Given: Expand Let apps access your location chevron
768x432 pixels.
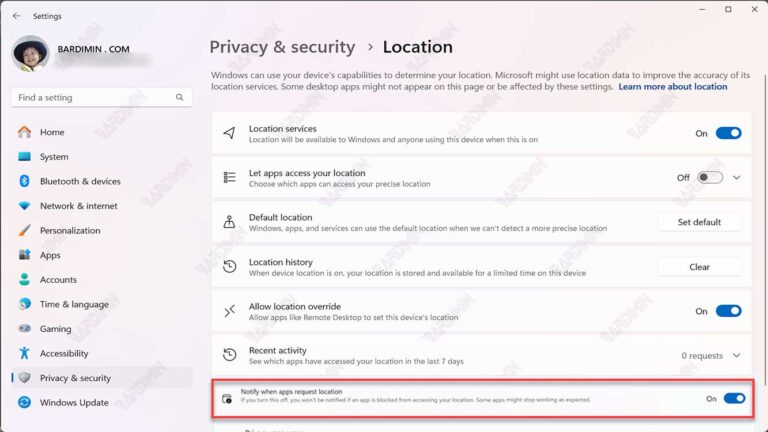Looking at the screenshot, I should coord(737,178).
